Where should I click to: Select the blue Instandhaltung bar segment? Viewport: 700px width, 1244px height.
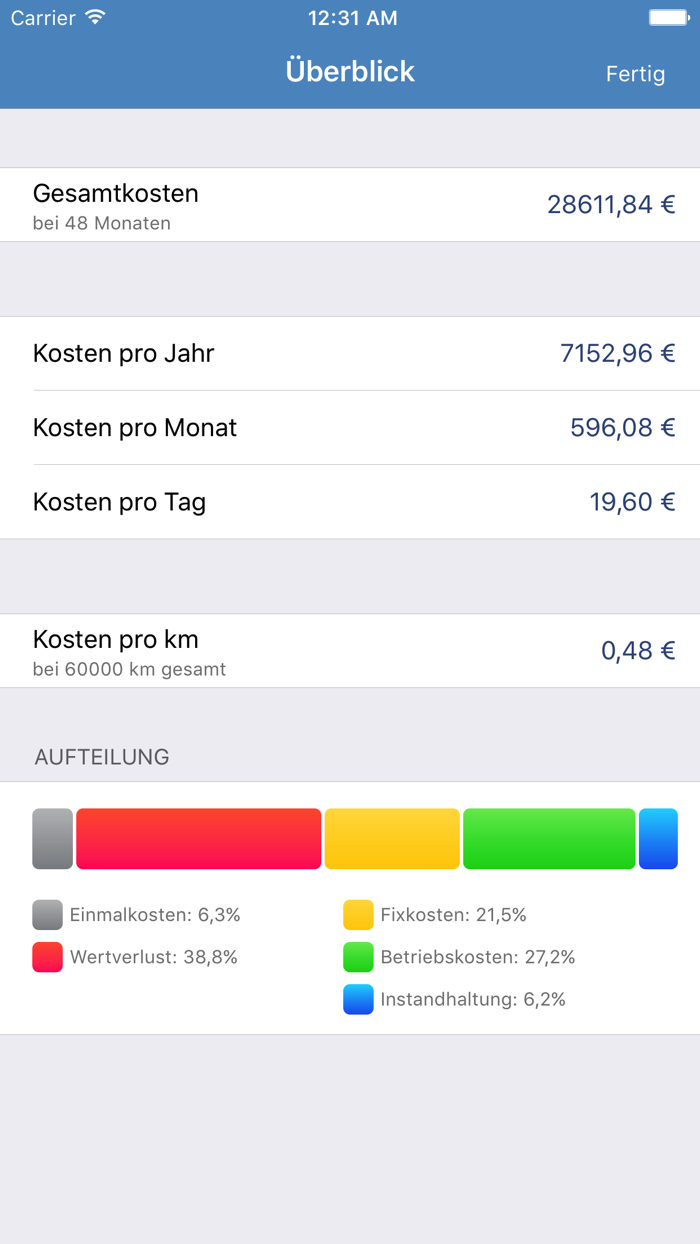tap(658, 838)
